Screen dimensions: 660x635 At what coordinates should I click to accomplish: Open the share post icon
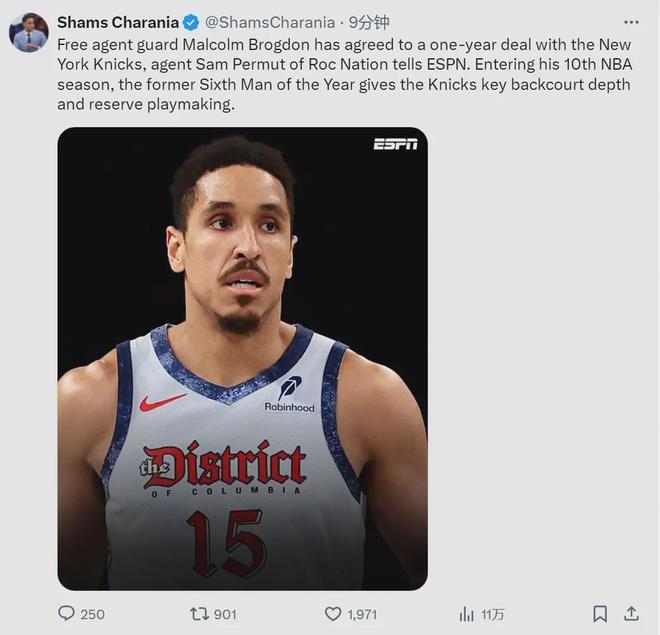[631, 613]
